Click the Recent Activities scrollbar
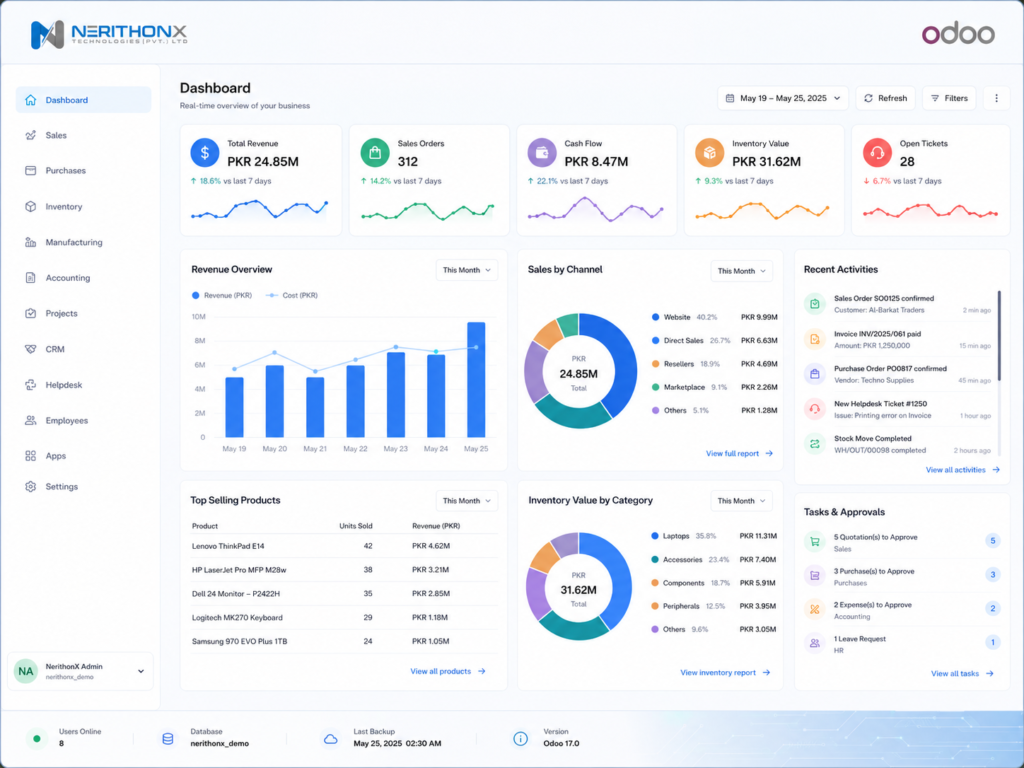Image resolution: width=1024 pixels, height=768 pixels. (x=999, y=336)
